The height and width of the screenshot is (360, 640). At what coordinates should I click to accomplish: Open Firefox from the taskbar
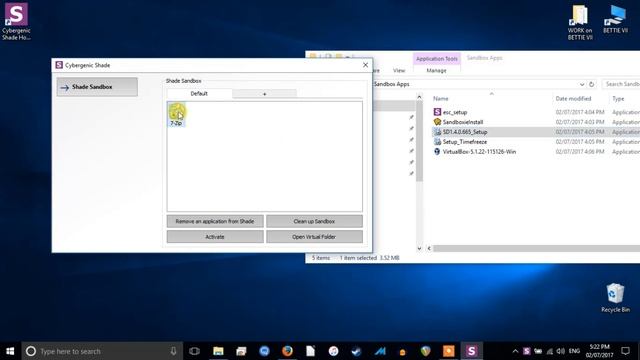287,351
